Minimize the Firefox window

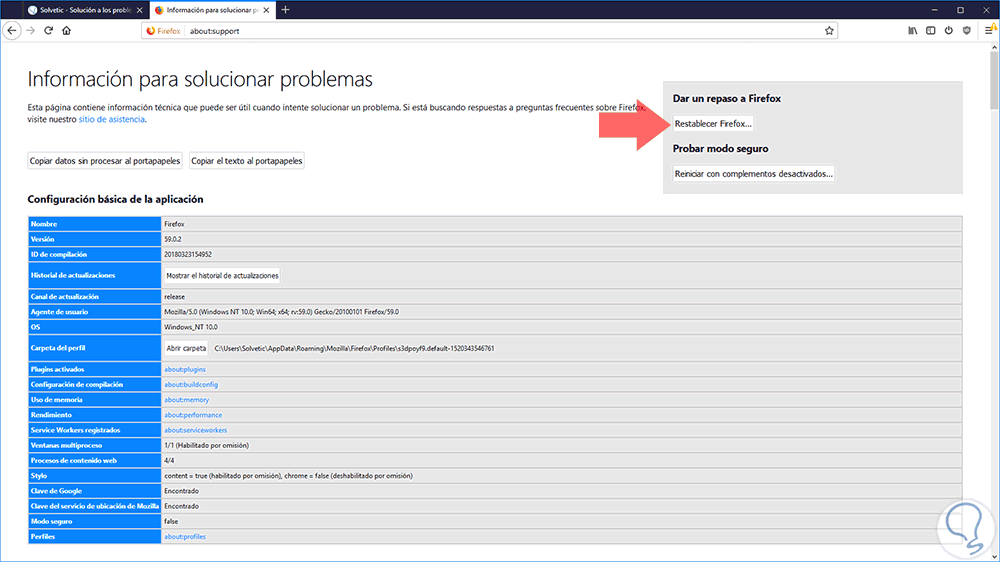coord(934,10)
